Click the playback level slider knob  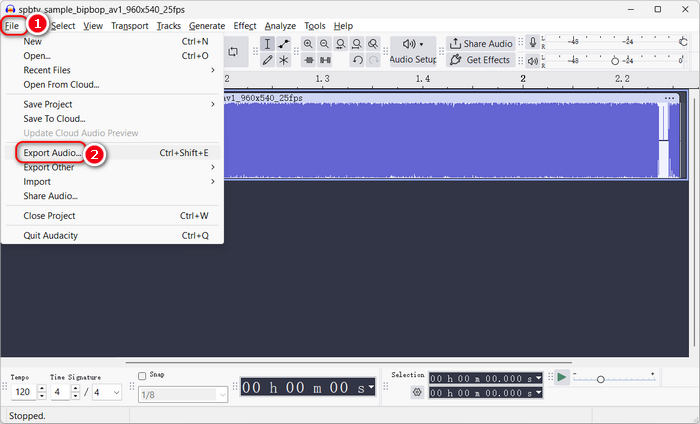point(615,61)
